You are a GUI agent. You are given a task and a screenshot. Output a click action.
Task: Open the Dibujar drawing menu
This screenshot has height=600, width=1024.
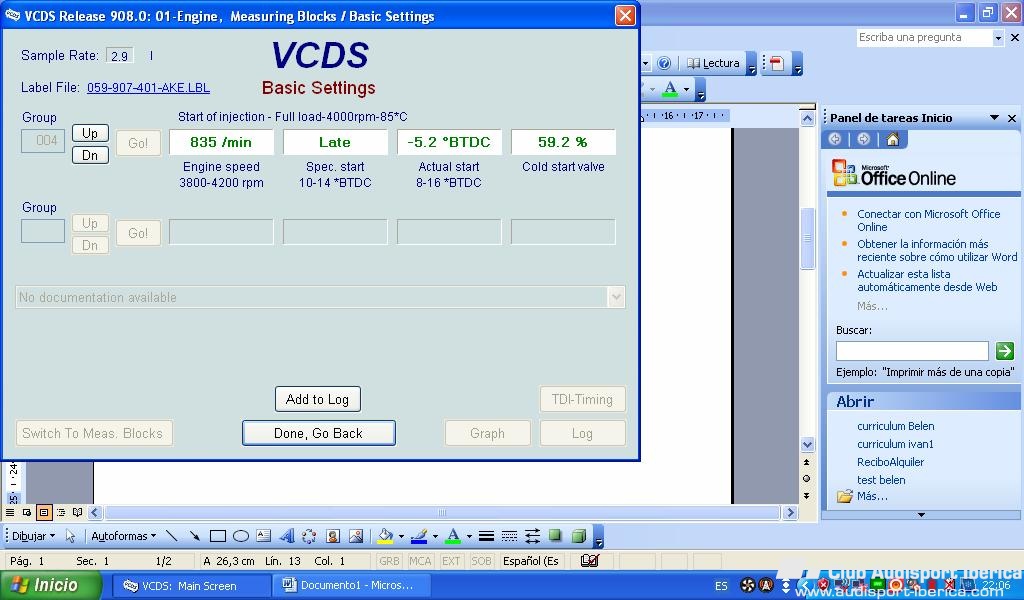[x=32, y=536]
